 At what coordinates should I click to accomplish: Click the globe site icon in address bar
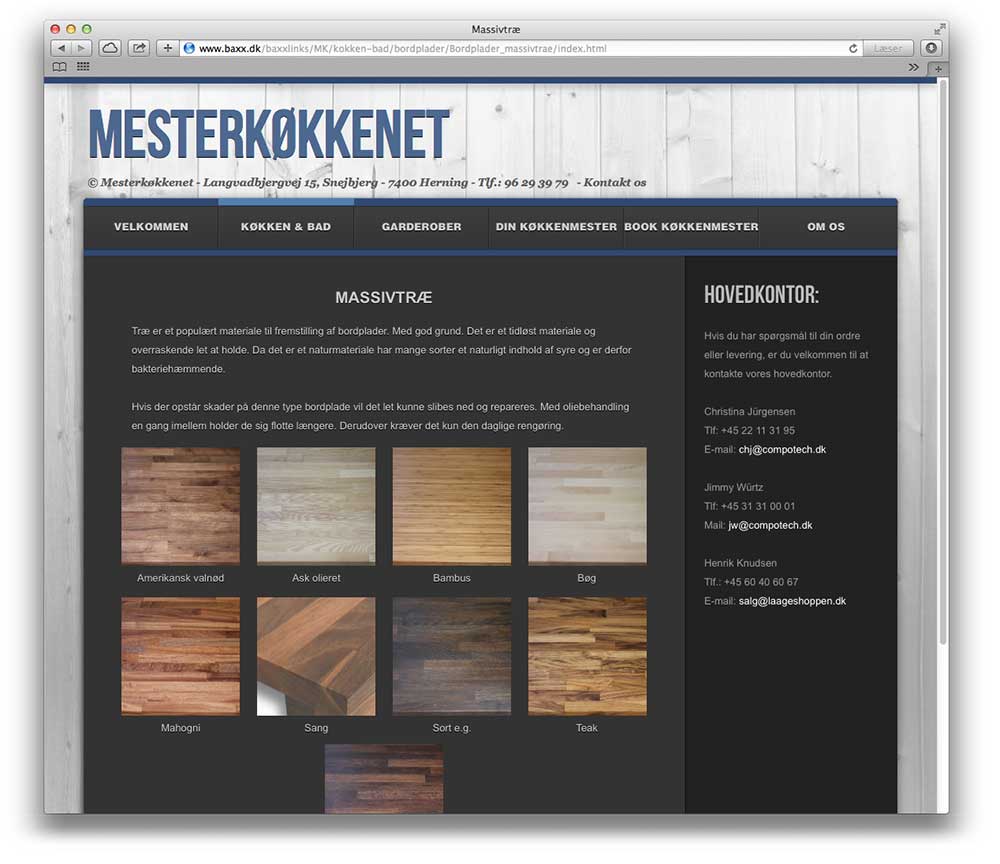pyautogui.click(x=189, y=48)
